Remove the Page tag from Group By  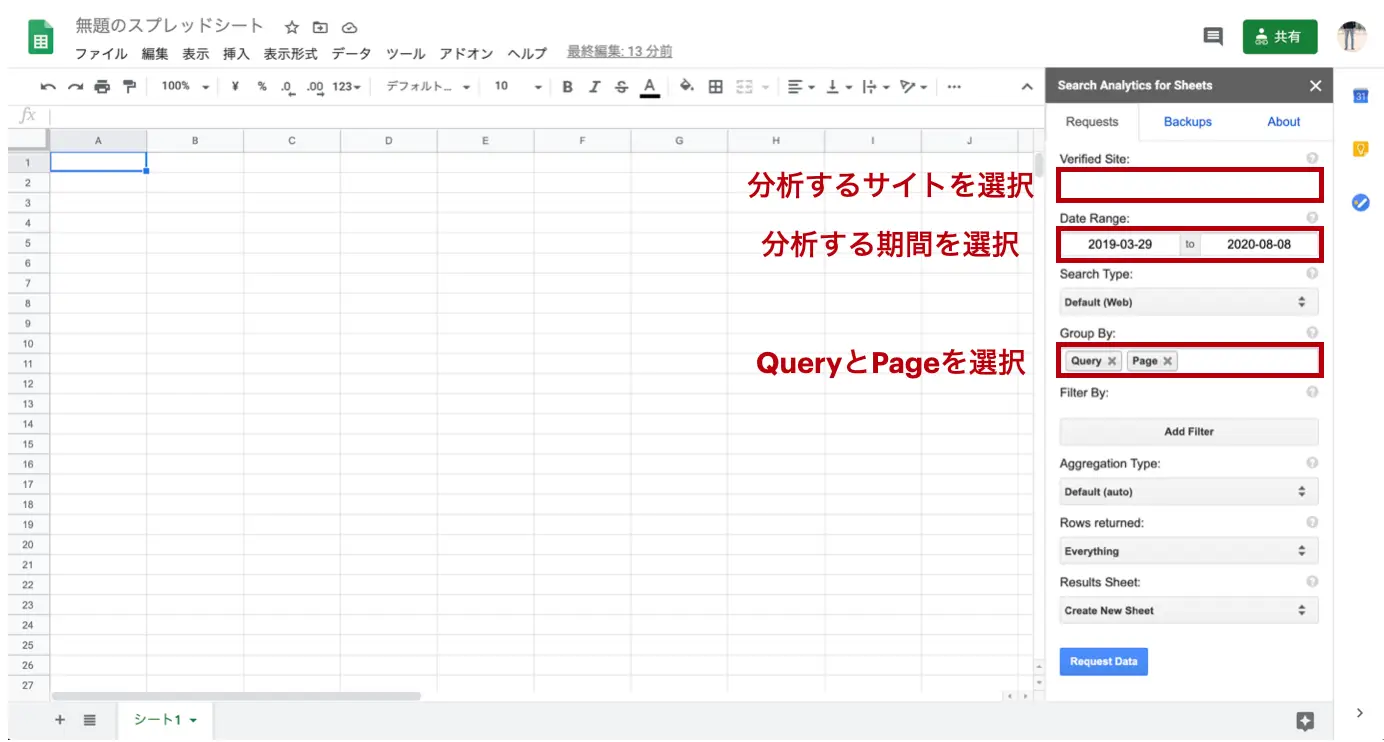tap(1167, 361)
